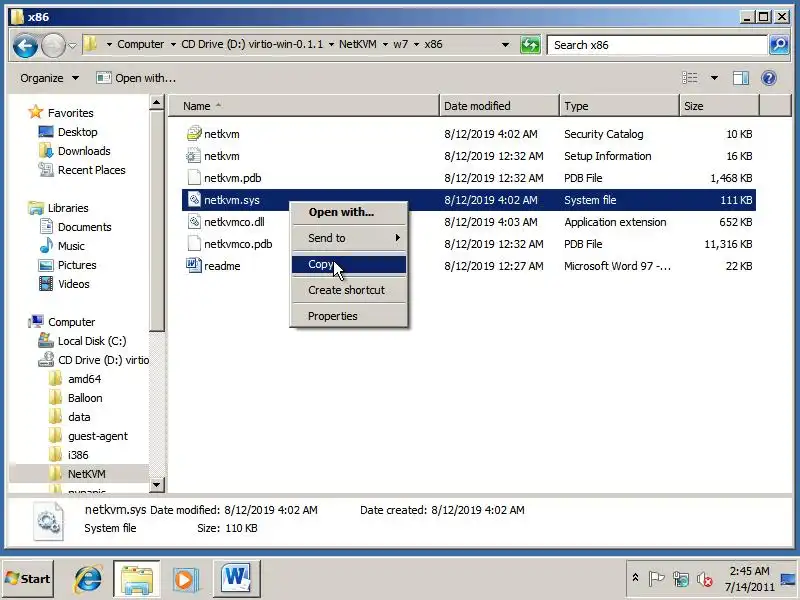The width and height of the screenshot is (800, 600).
Task: Open Windows Media Player from the taskbar
Action: 185,579
